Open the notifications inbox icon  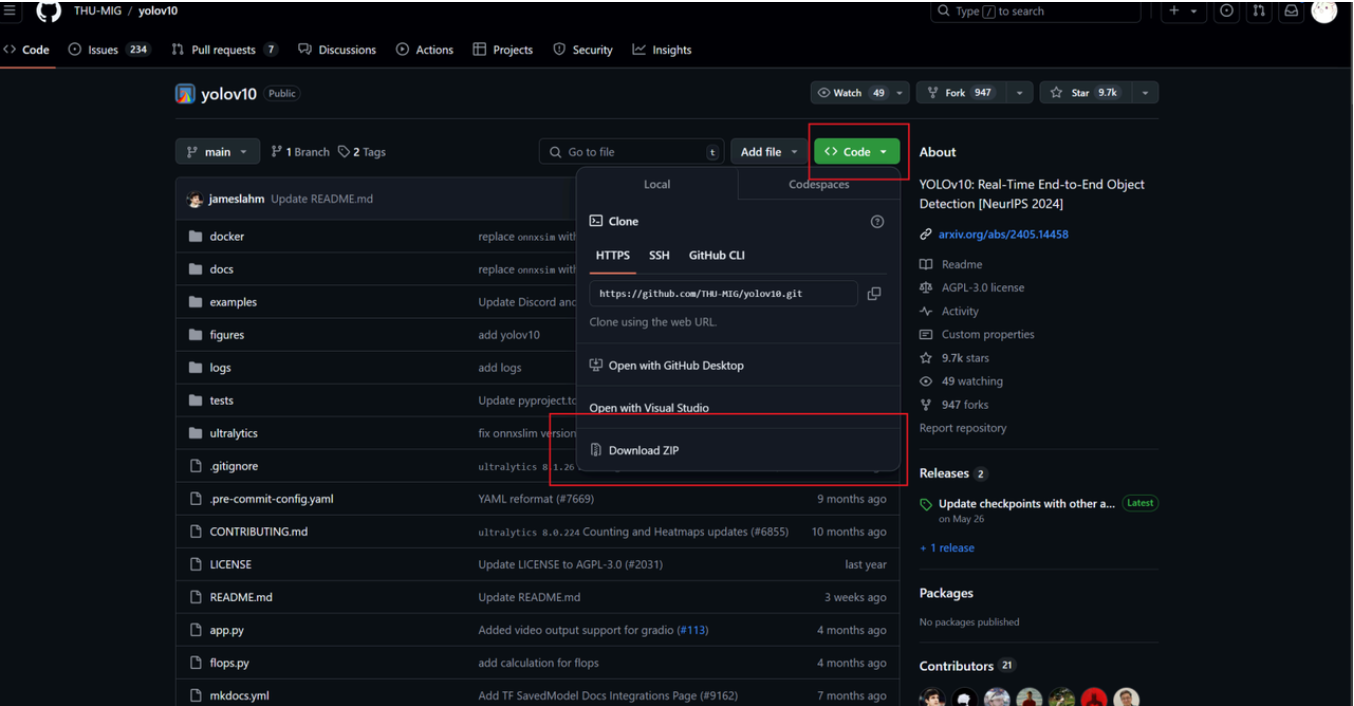pyautogui.click(x=1291, y=11)
